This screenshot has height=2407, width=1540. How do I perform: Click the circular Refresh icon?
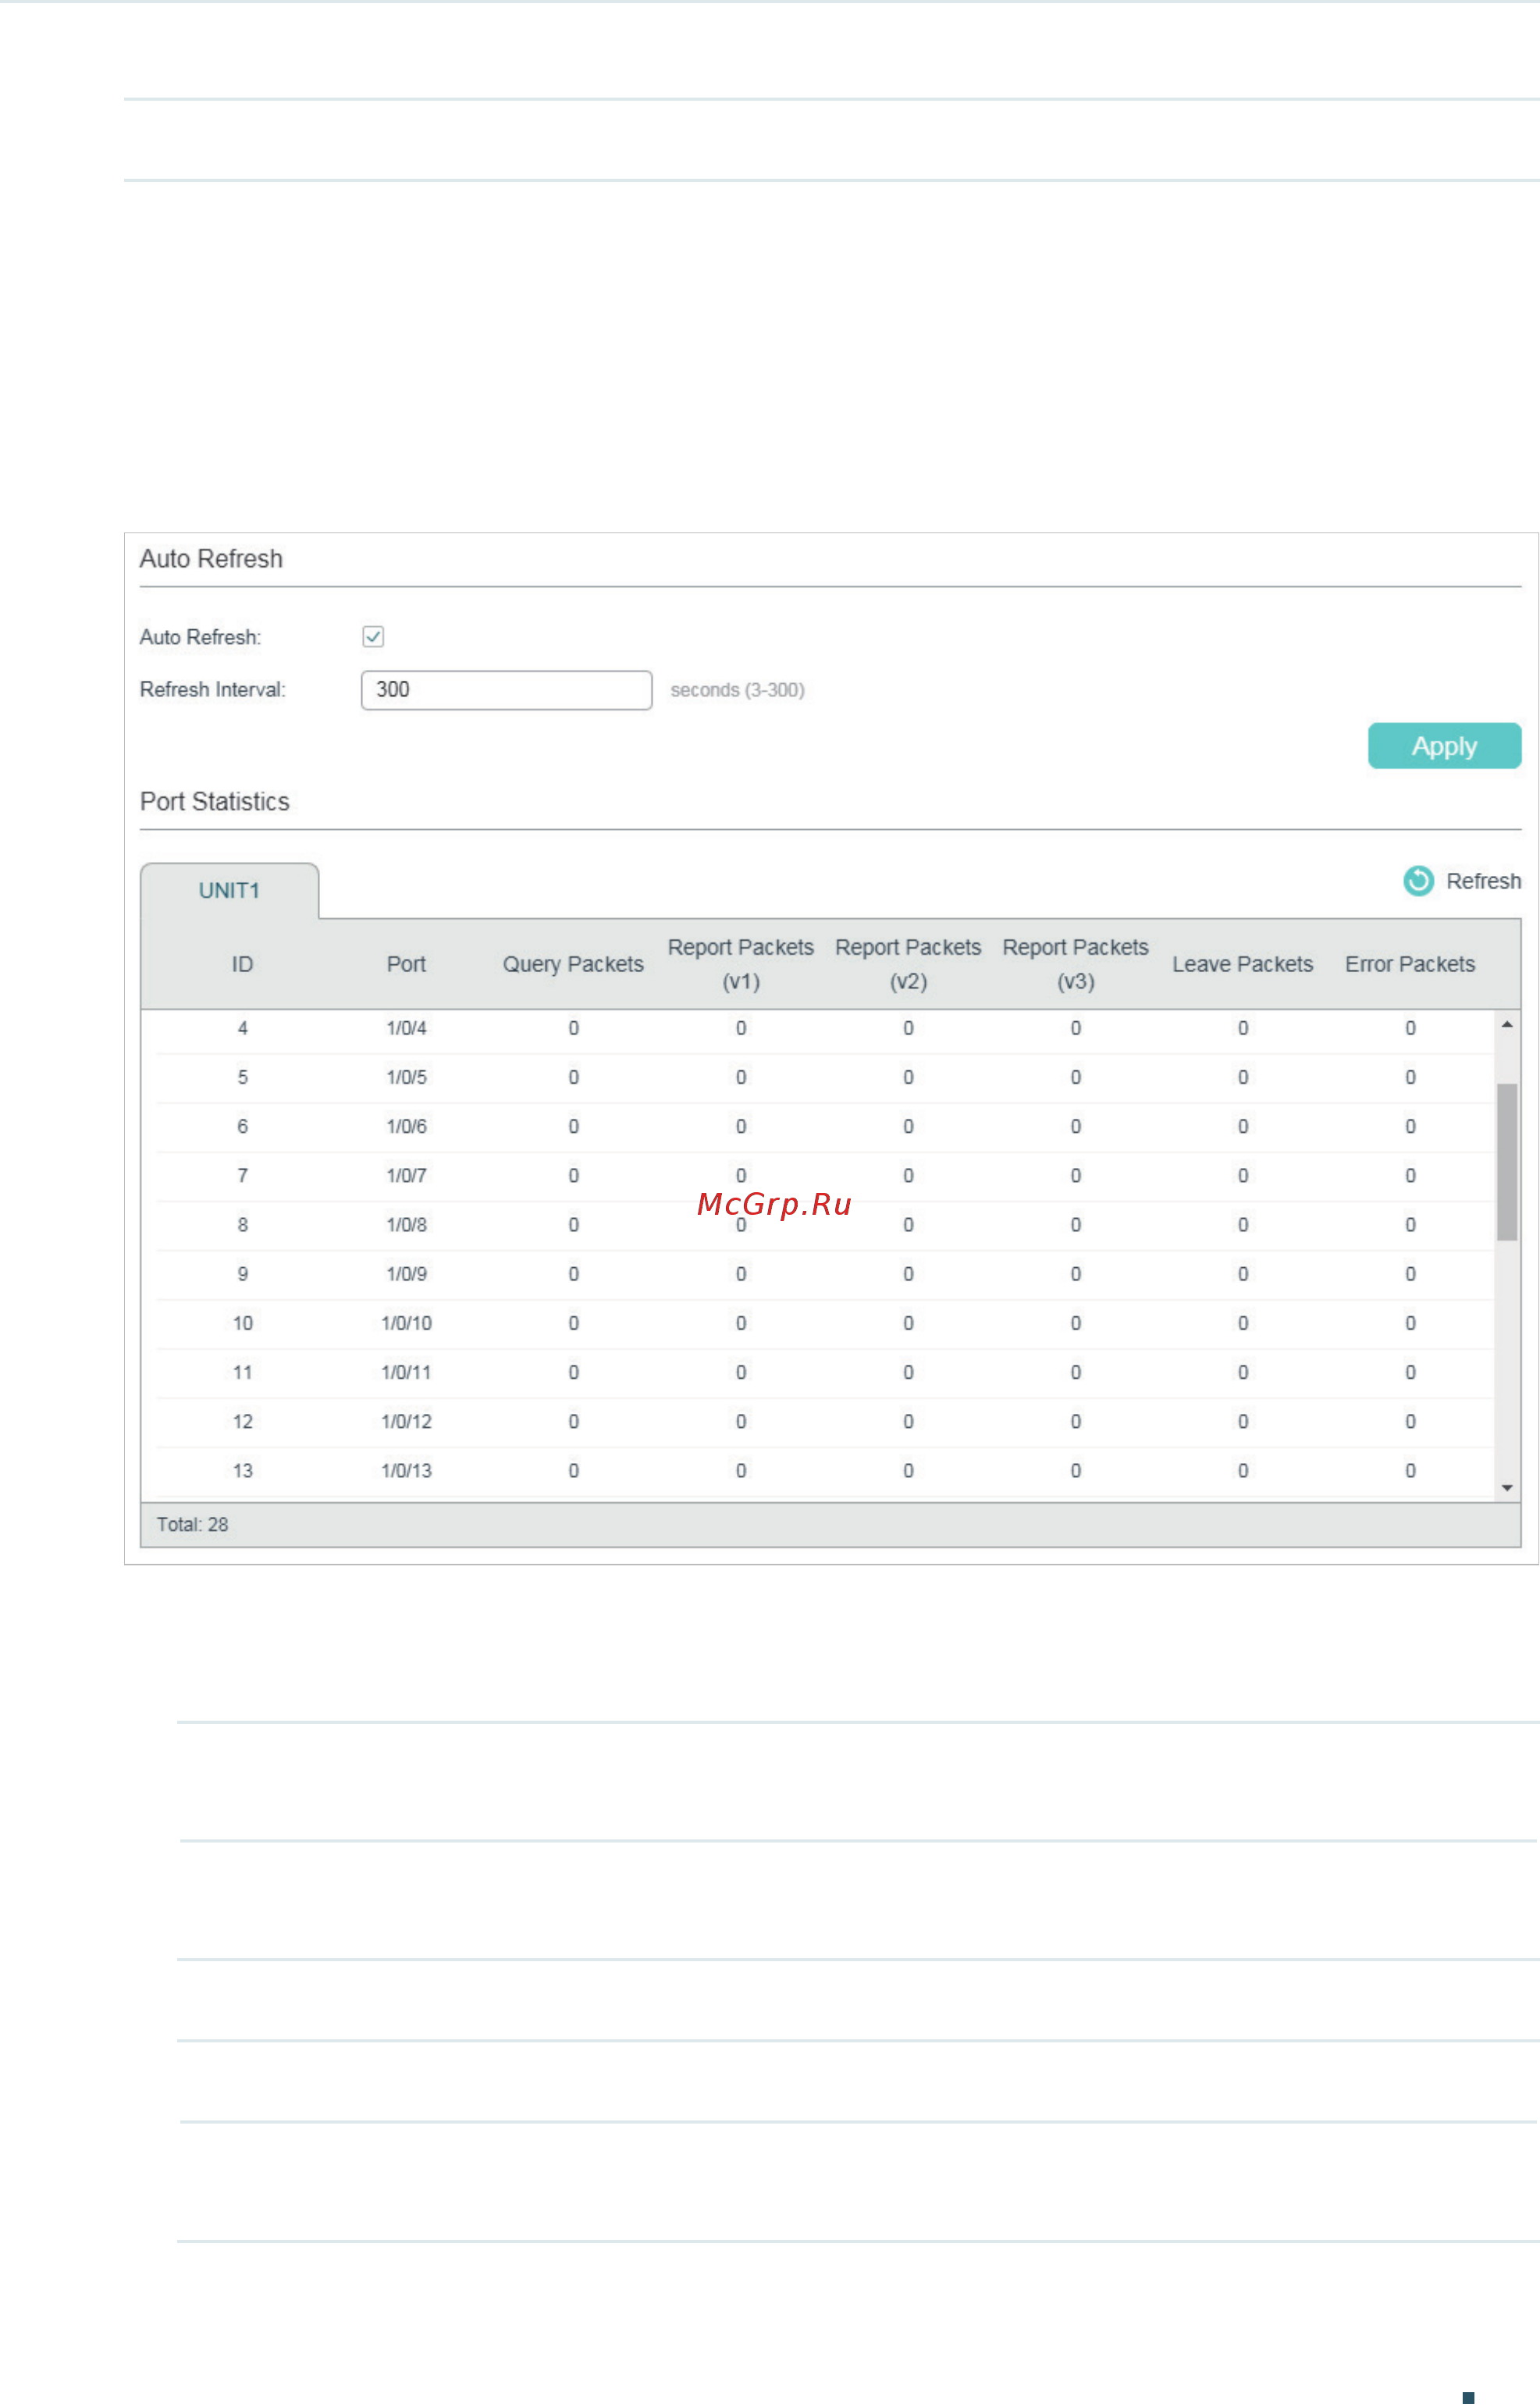click(1418, 881)
